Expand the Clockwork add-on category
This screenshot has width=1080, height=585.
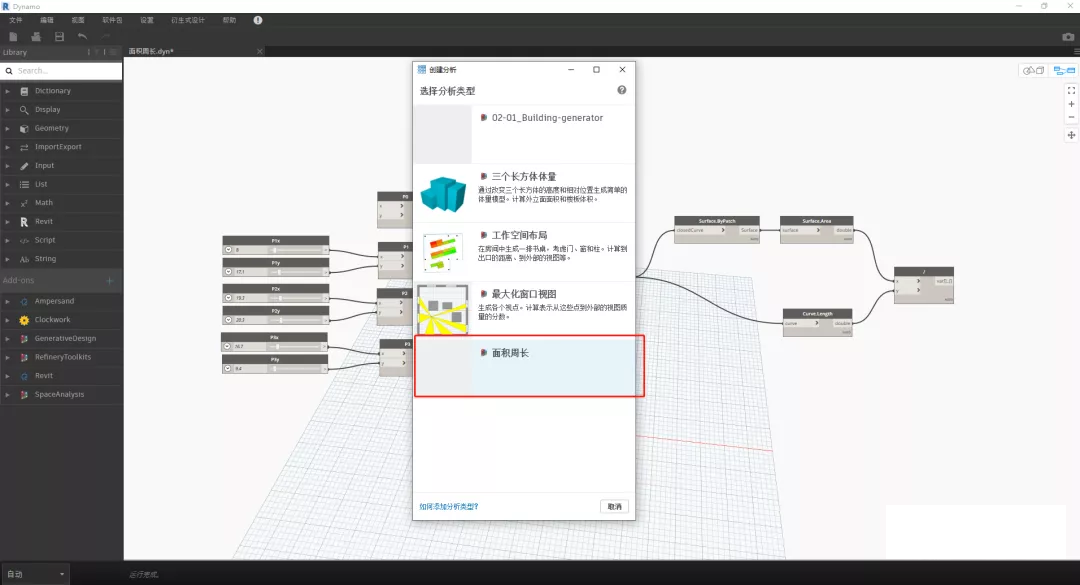(8, 320)
